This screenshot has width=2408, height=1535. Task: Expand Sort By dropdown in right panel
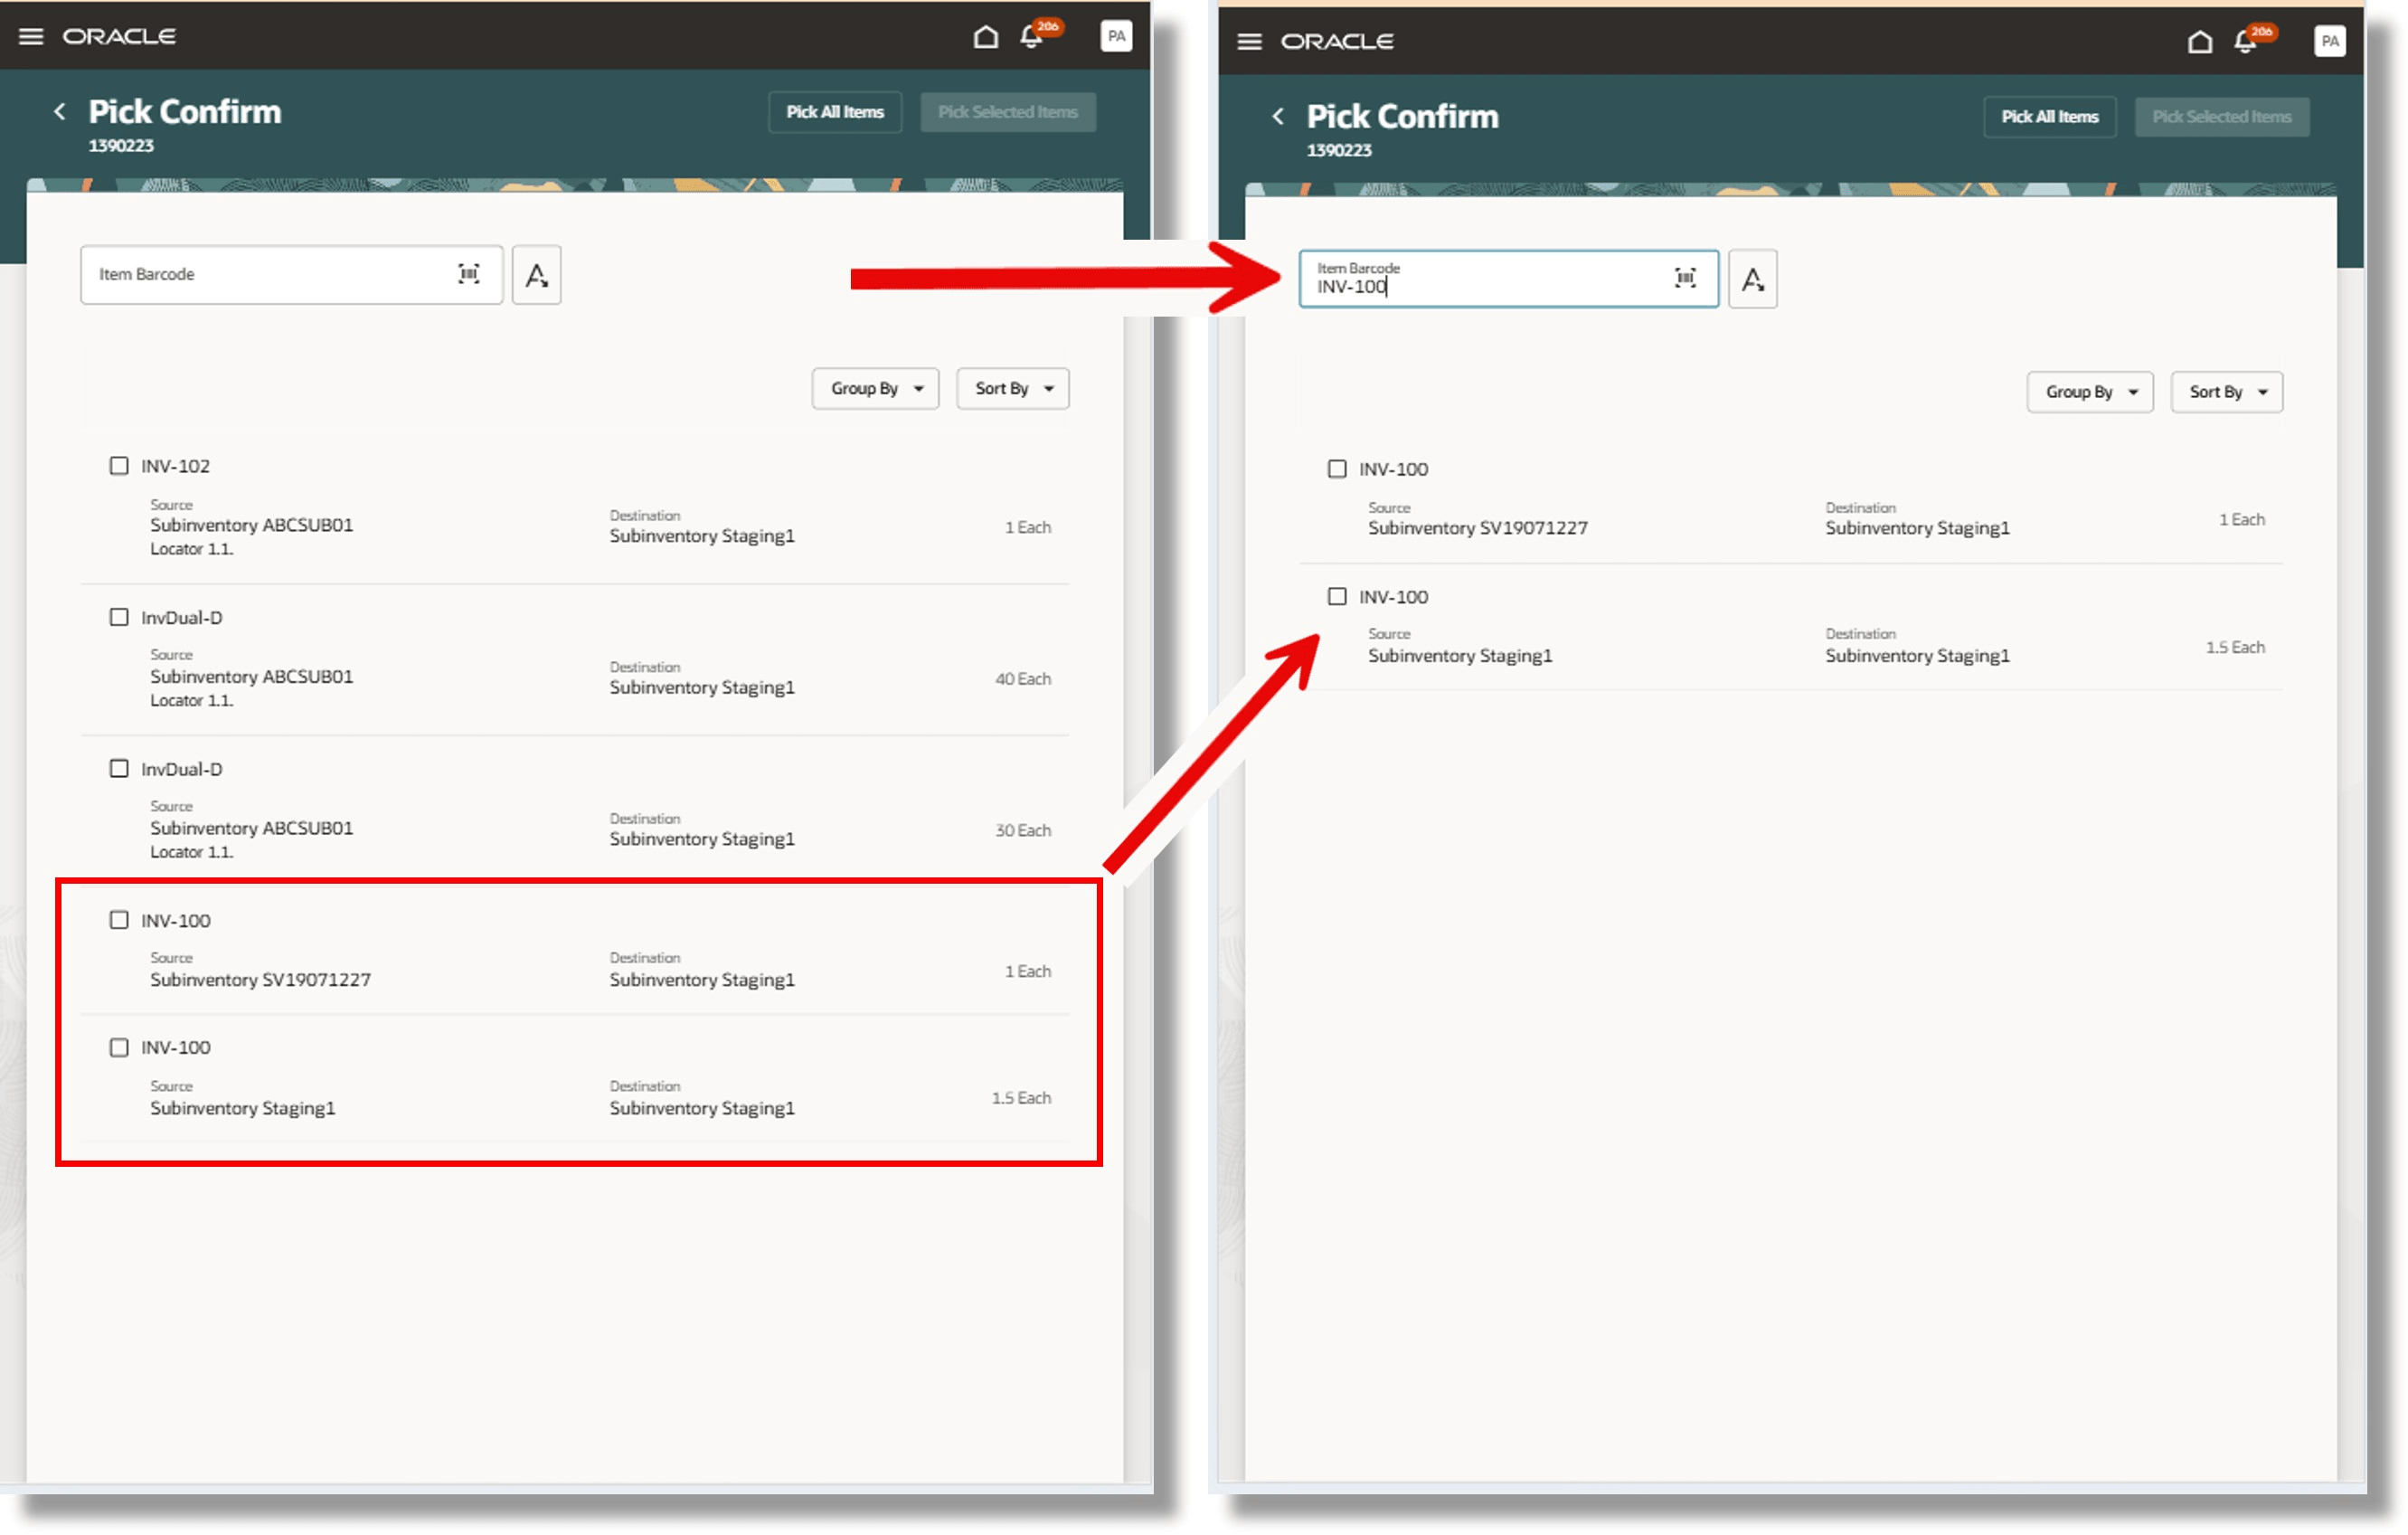[2226, 392]
